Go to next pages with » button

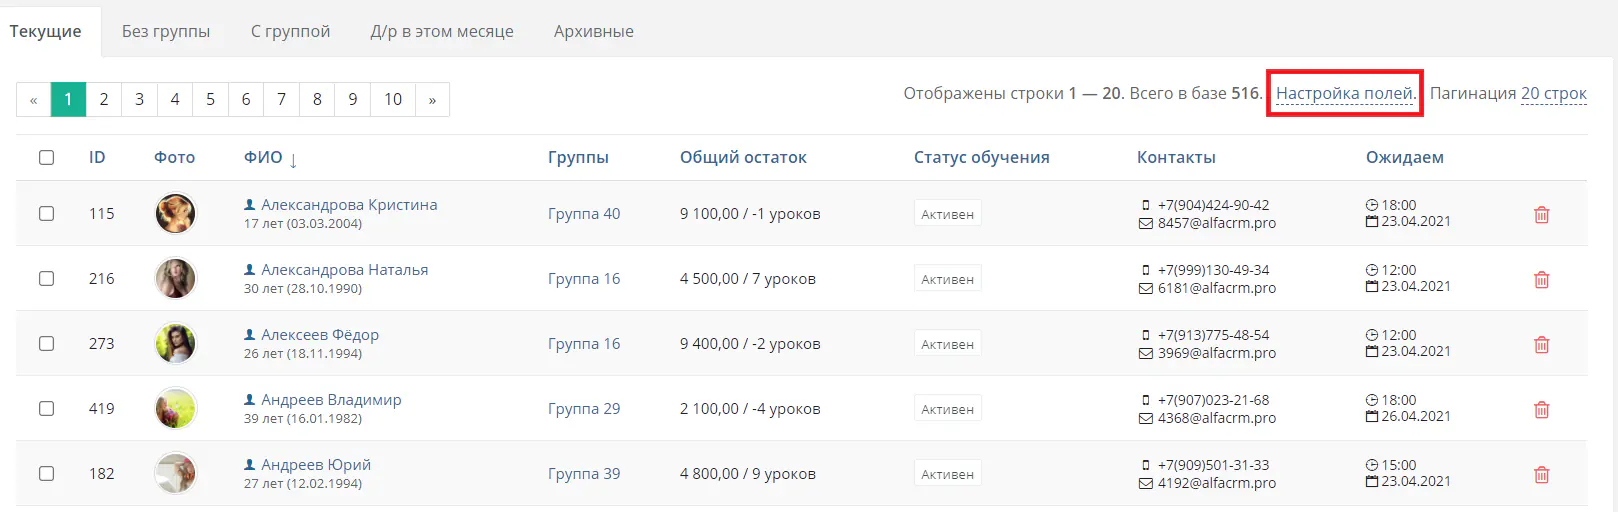coord(432,99)
